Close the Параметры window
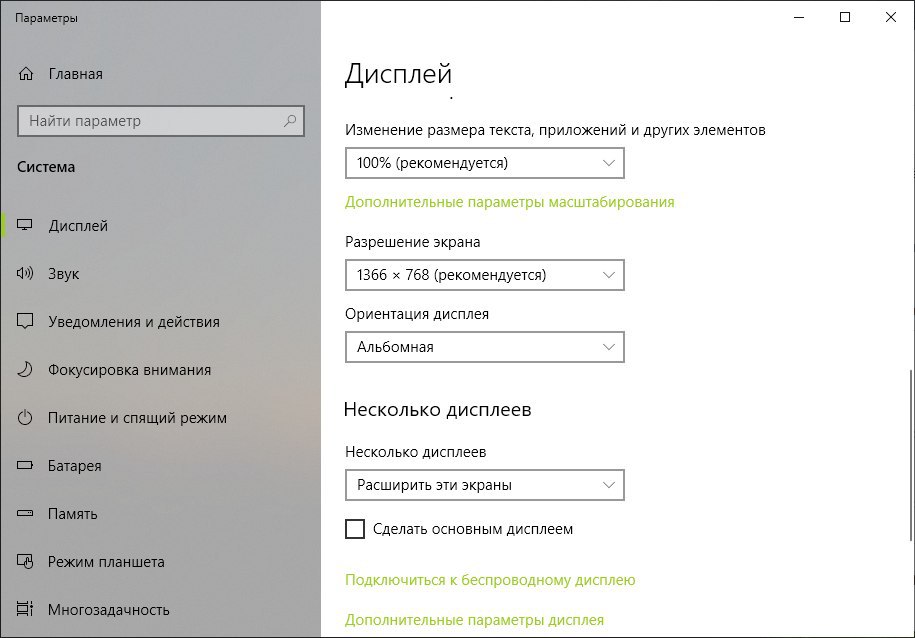The height and width of the screenshot is (638, 915). point(890,18)
